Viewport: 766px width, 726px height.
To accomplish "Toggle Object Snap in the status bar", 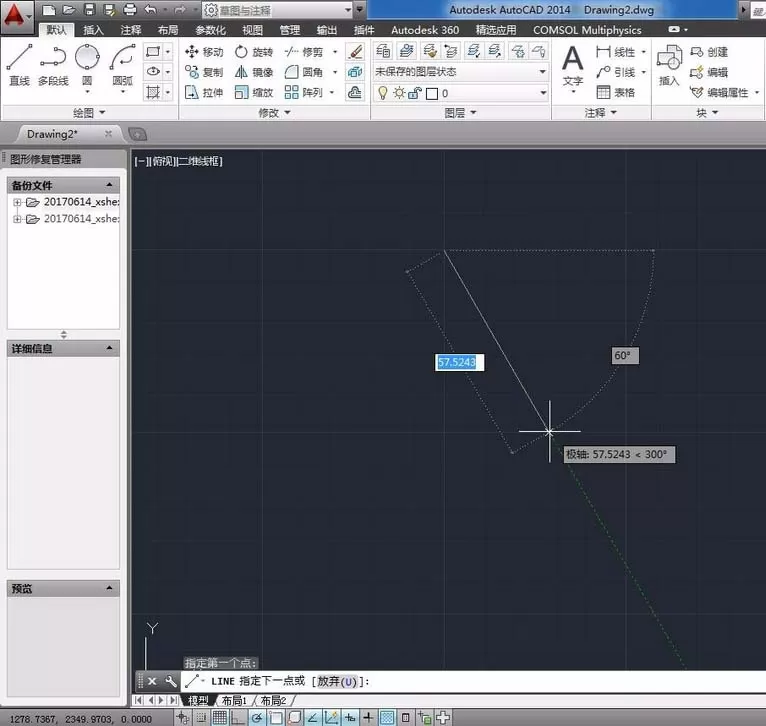I will pos(276,718).
